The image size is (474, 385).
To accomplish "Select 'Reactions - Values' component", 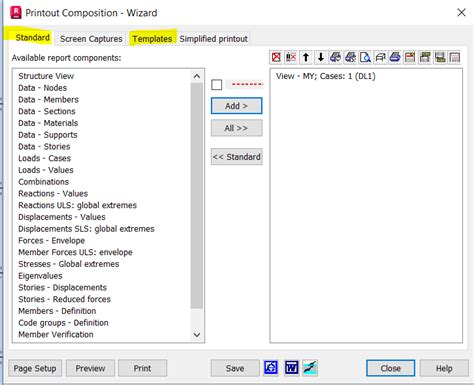I will (53, 193).
